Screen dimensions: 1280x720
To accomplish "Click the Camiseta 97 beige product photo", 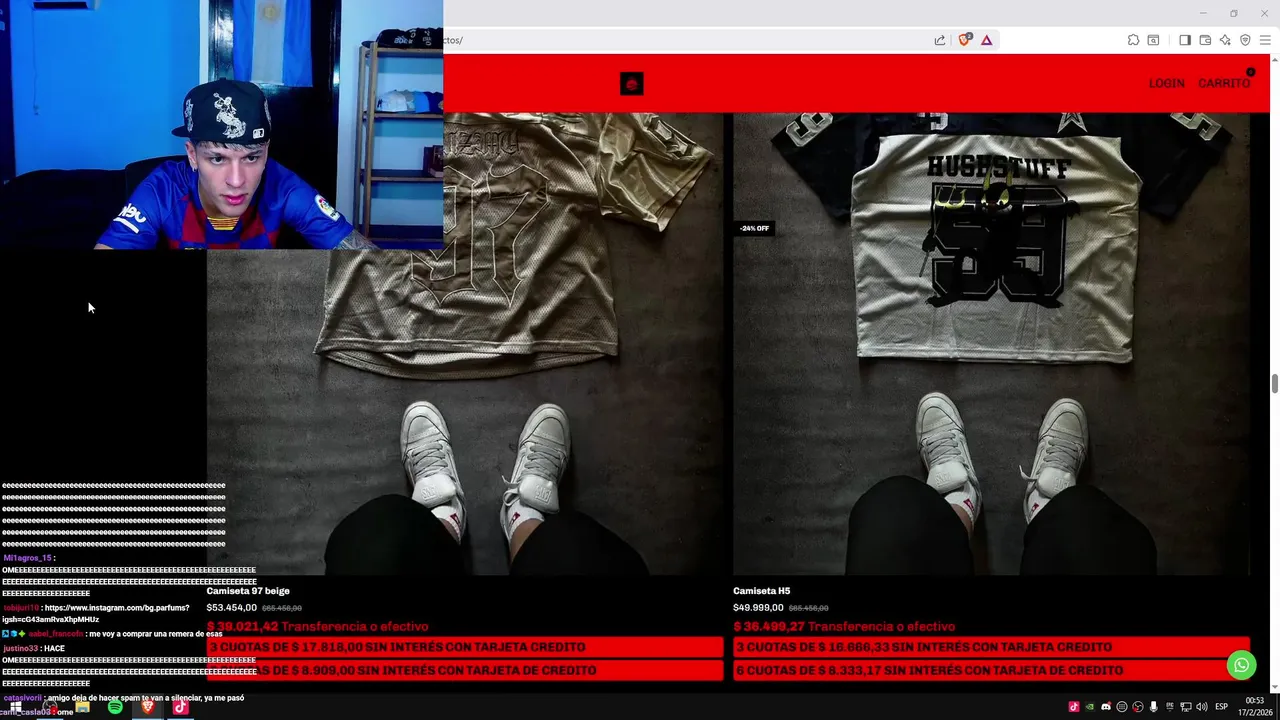I will point(465,344).
